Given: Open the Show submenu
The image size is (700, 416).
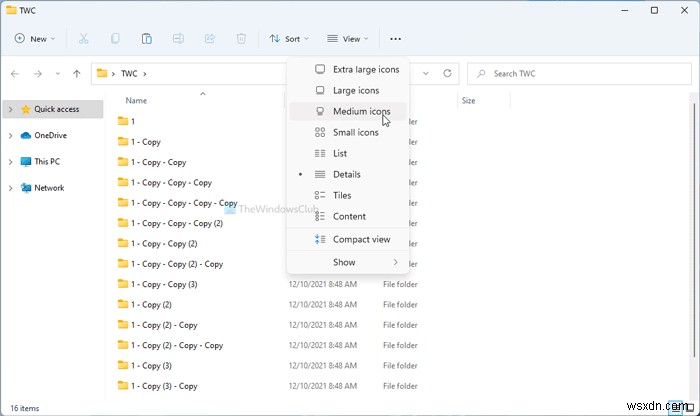Looking at the screenshot, I should (x=348, y=262).
